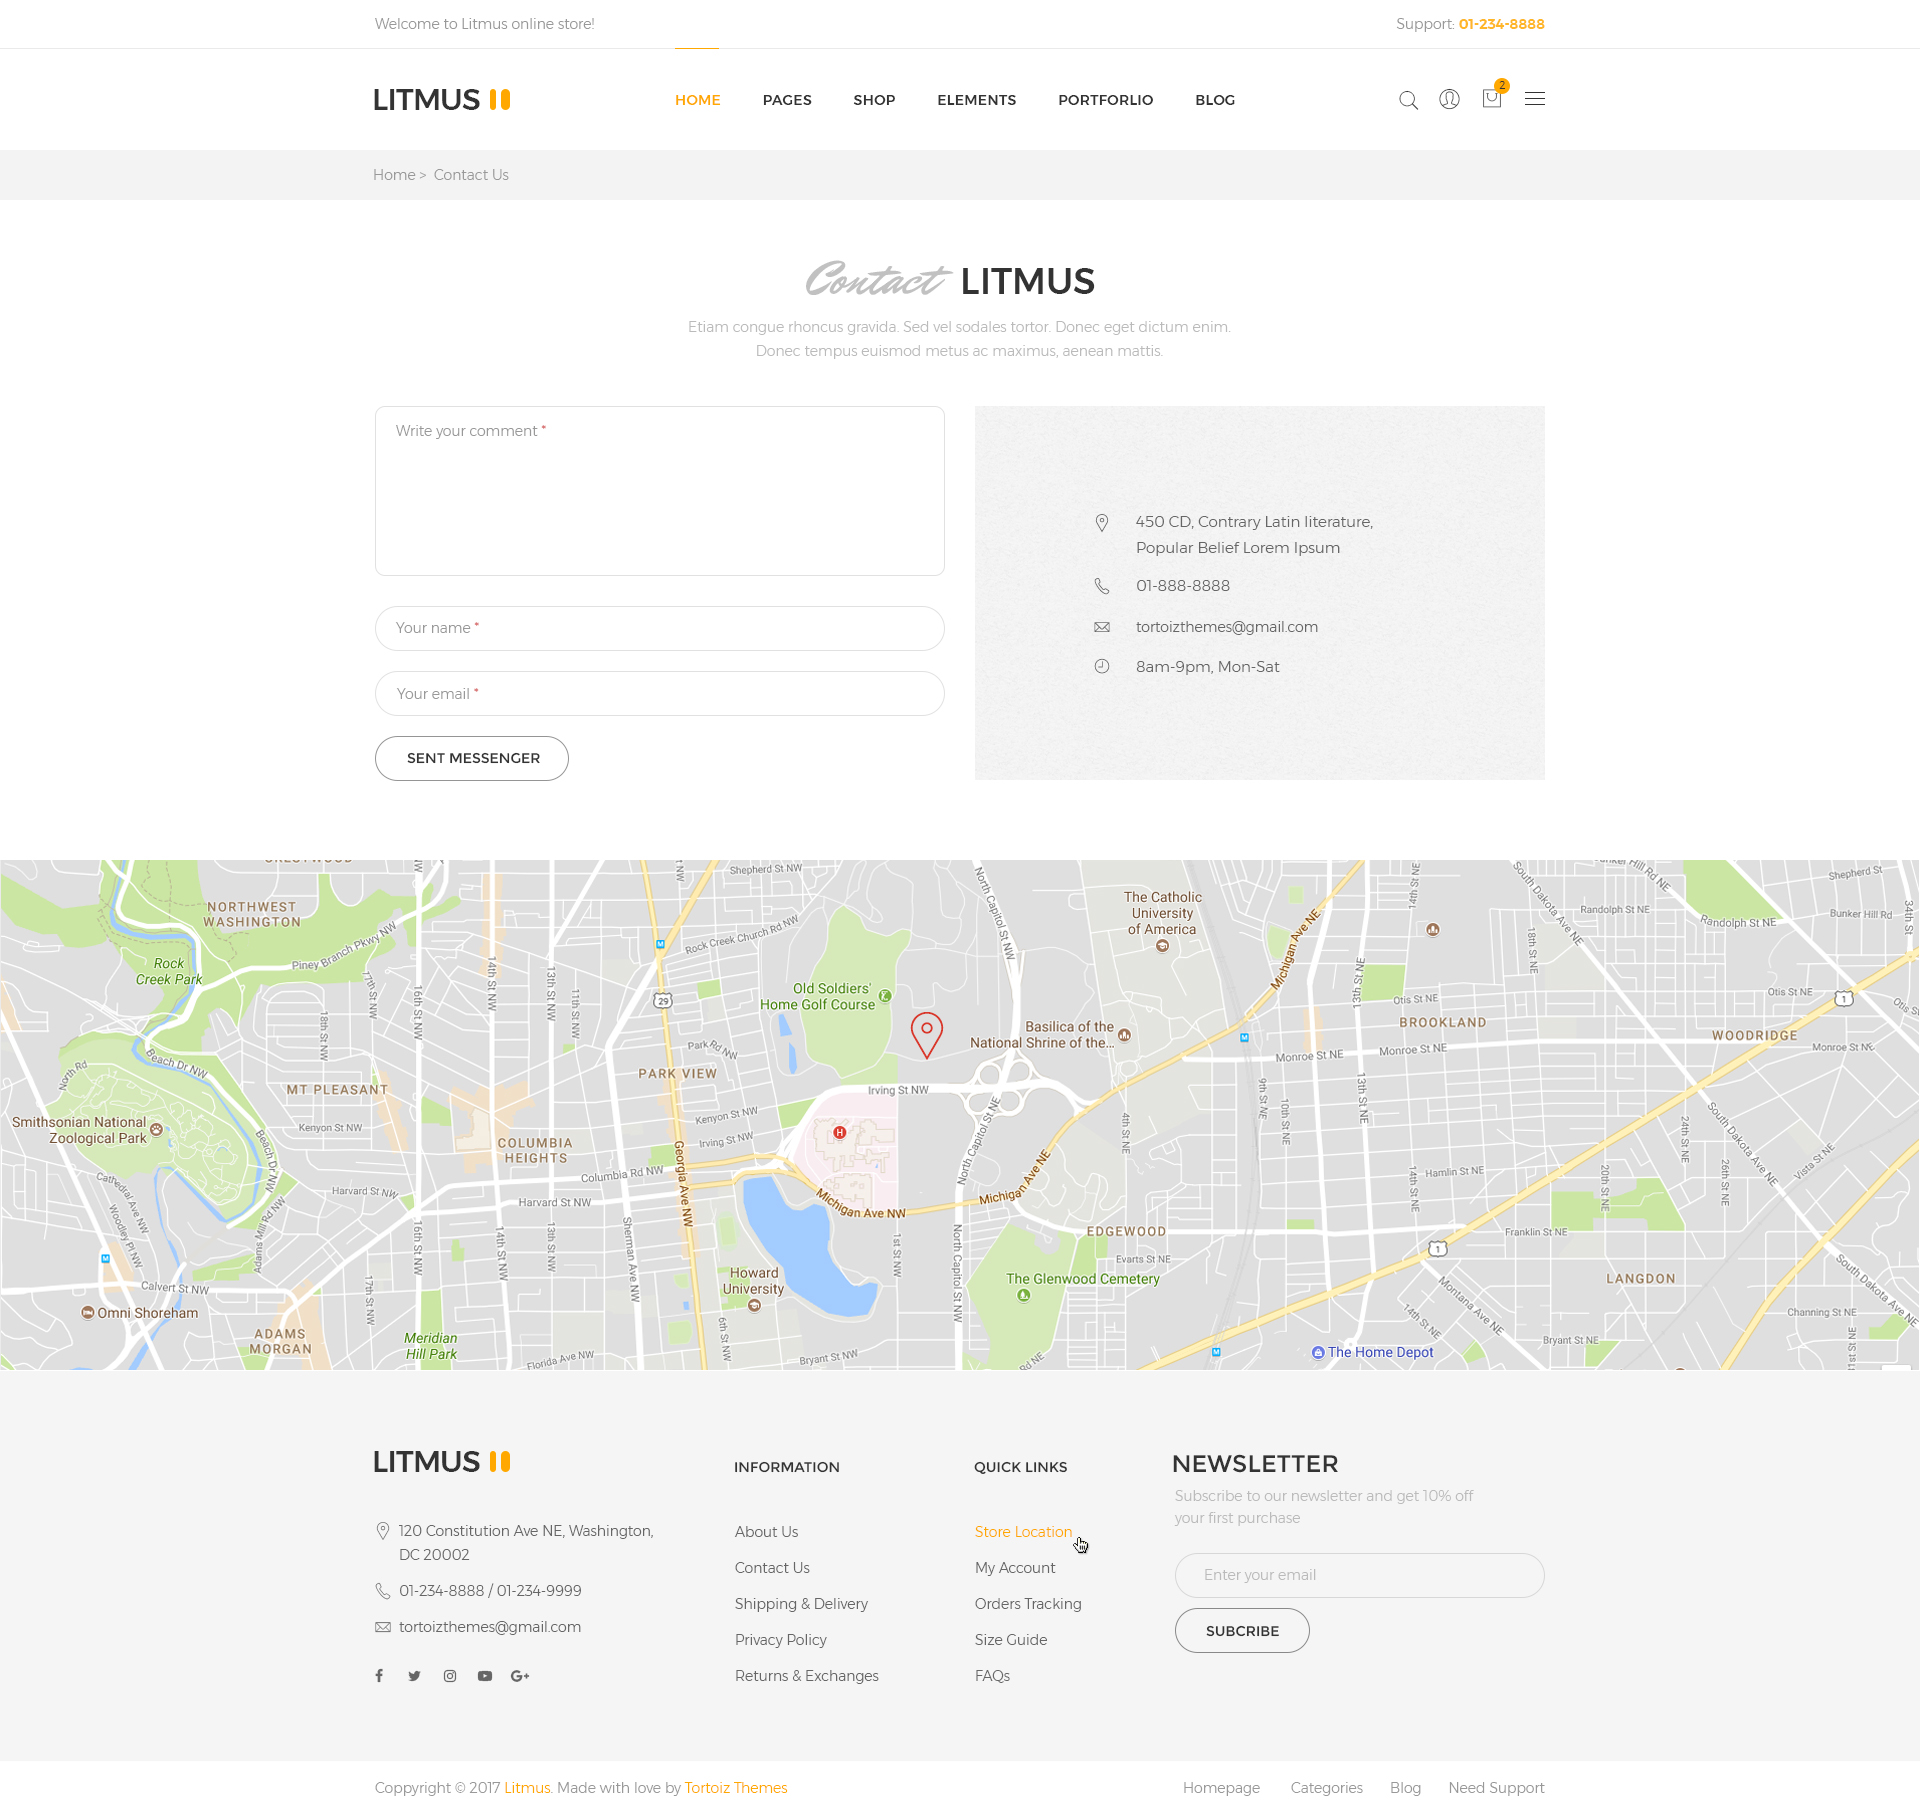Open the Shop navigation dropdown
Image resolution: width=1920 pixels, height=1814 pixels.
pos(874,99)
